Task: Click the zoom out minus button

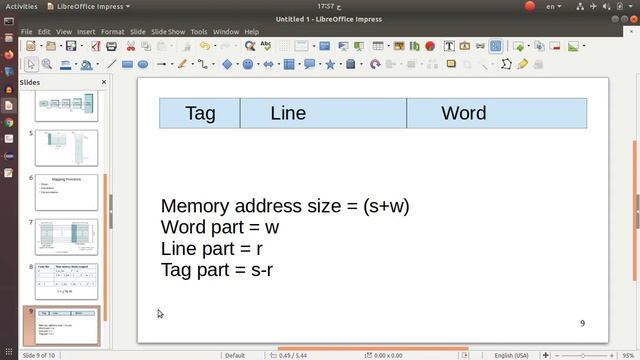Action: 557,356
